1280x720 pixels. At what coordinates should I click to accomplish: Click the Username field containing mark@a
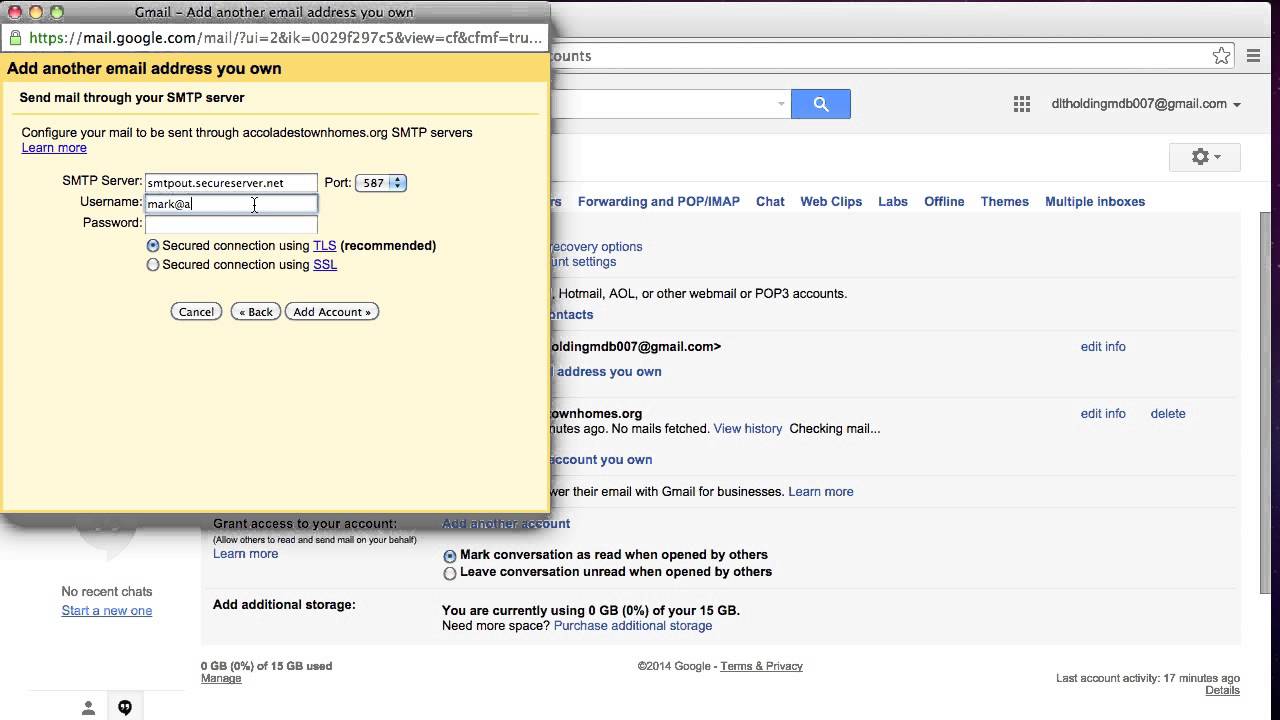[231, 203]
